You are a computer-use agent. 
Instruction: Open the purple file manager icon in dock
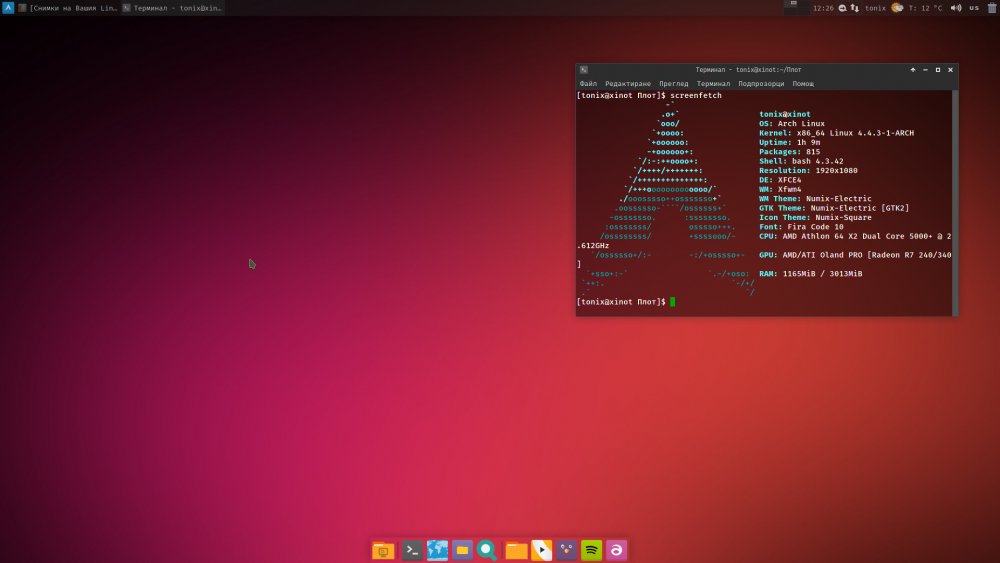pyautogui.click(x=462, y=550)
